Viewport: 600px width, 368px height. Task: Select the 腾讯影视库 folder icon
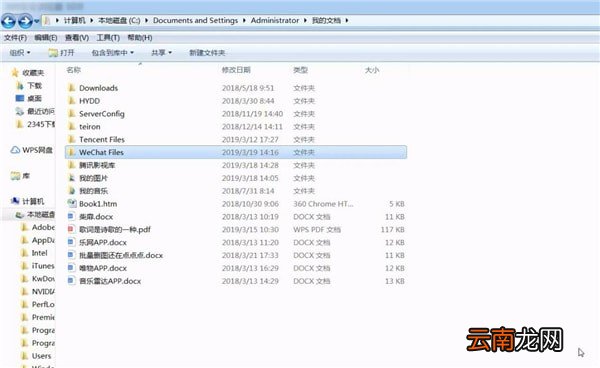72,165
